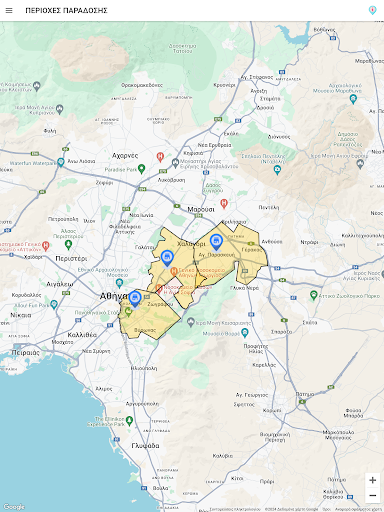Screen dimensions: 384x512
Task: Click the Καλλιθέα map label
Action: (x=82, y=335)
